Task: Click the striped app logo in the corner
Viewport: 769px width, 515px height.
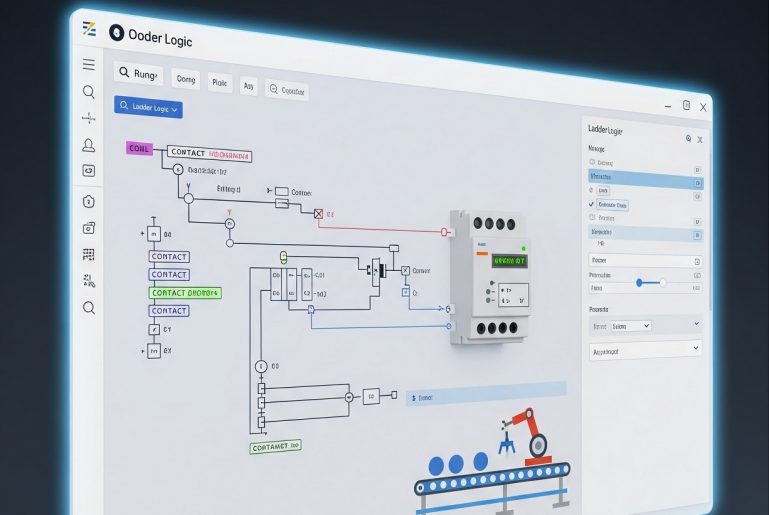Action: 89,29
